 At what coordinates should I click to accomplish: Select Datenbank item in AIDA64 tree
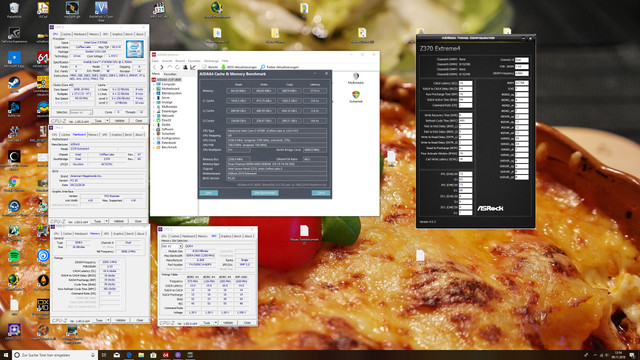[169, 142]
